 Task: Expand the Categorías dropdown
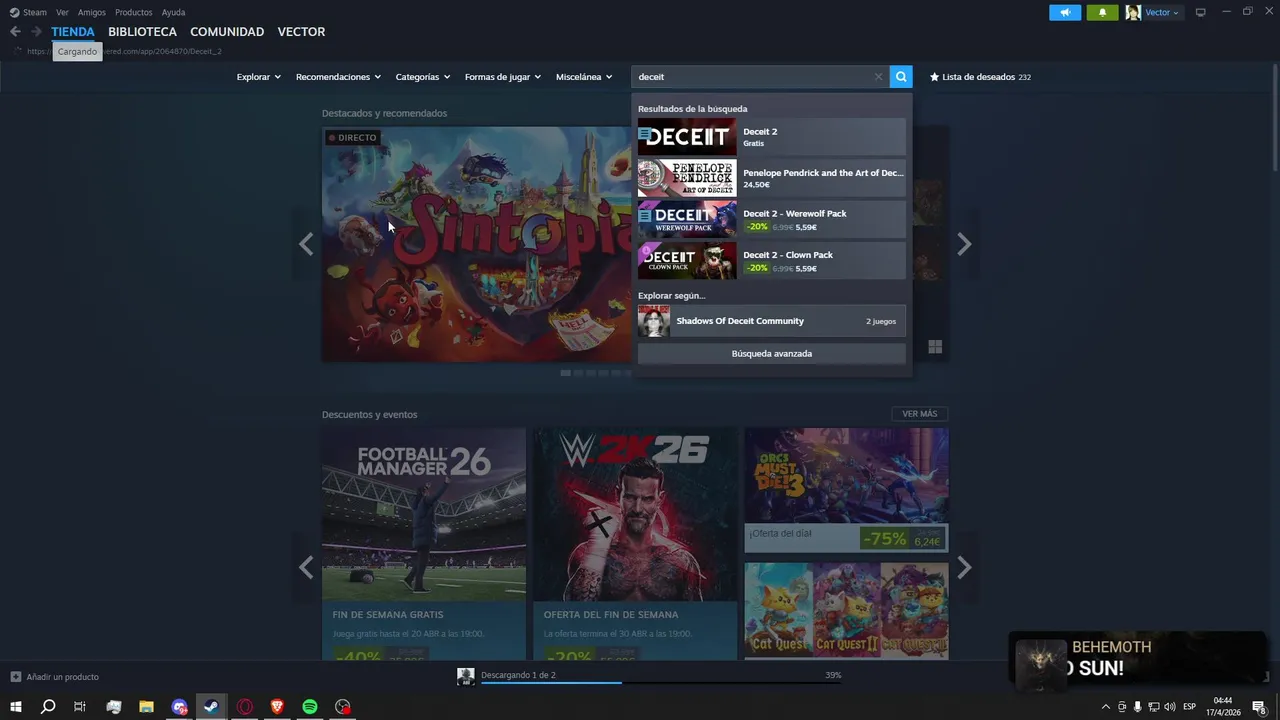point(422,77)
